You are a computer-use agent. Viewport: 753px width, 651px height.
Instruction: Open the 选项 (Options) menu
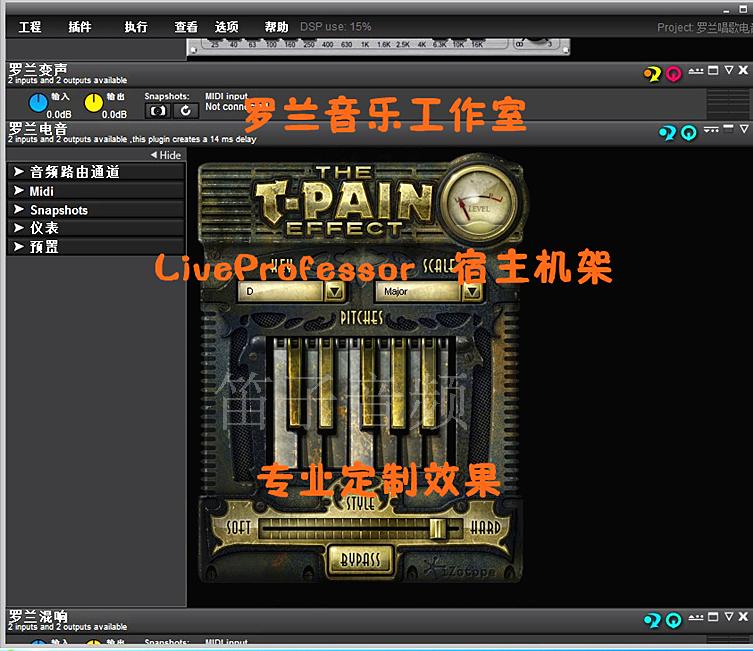click(x=227, y=27)
